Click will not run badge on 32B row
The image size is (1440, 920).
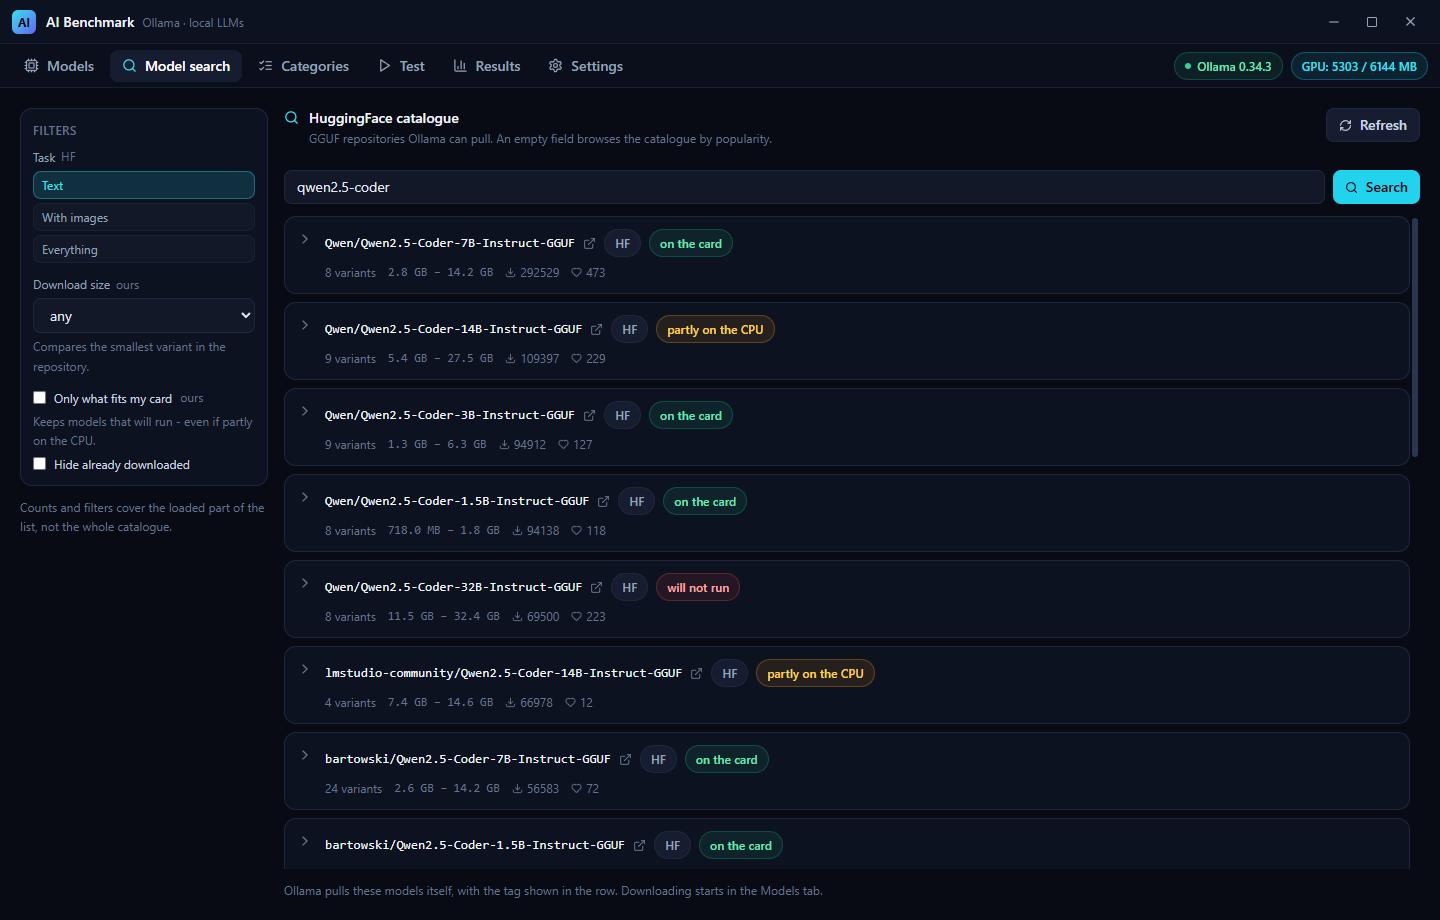pyautogui.click(x=698, y=588)
